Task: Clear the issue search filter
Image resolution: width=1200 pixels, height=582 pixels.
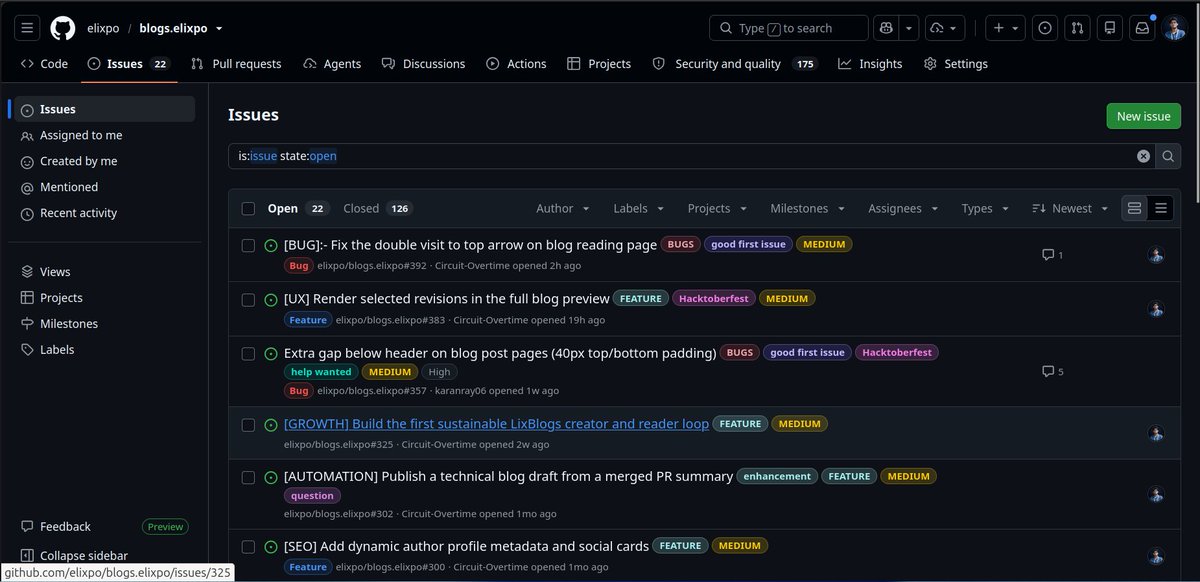Action: [x=1143, y=156]
